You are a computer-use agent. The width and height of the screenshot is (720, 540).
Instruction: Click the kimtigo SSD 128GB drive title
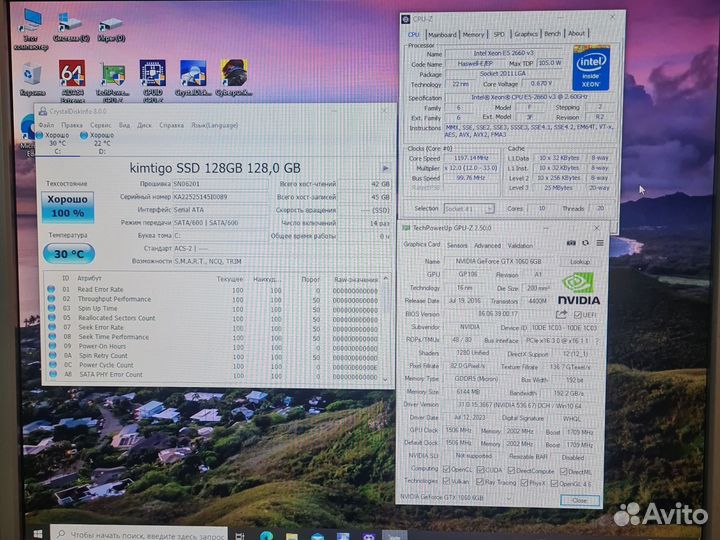[x=215, y=169]
